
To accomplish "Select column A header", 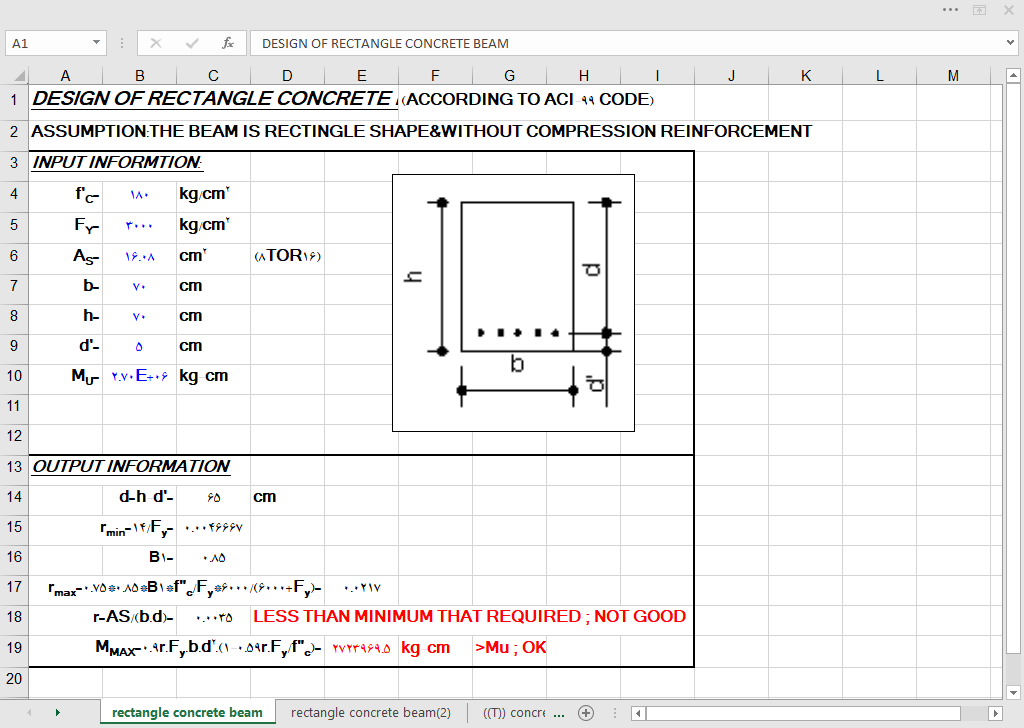I will (65, 76).
